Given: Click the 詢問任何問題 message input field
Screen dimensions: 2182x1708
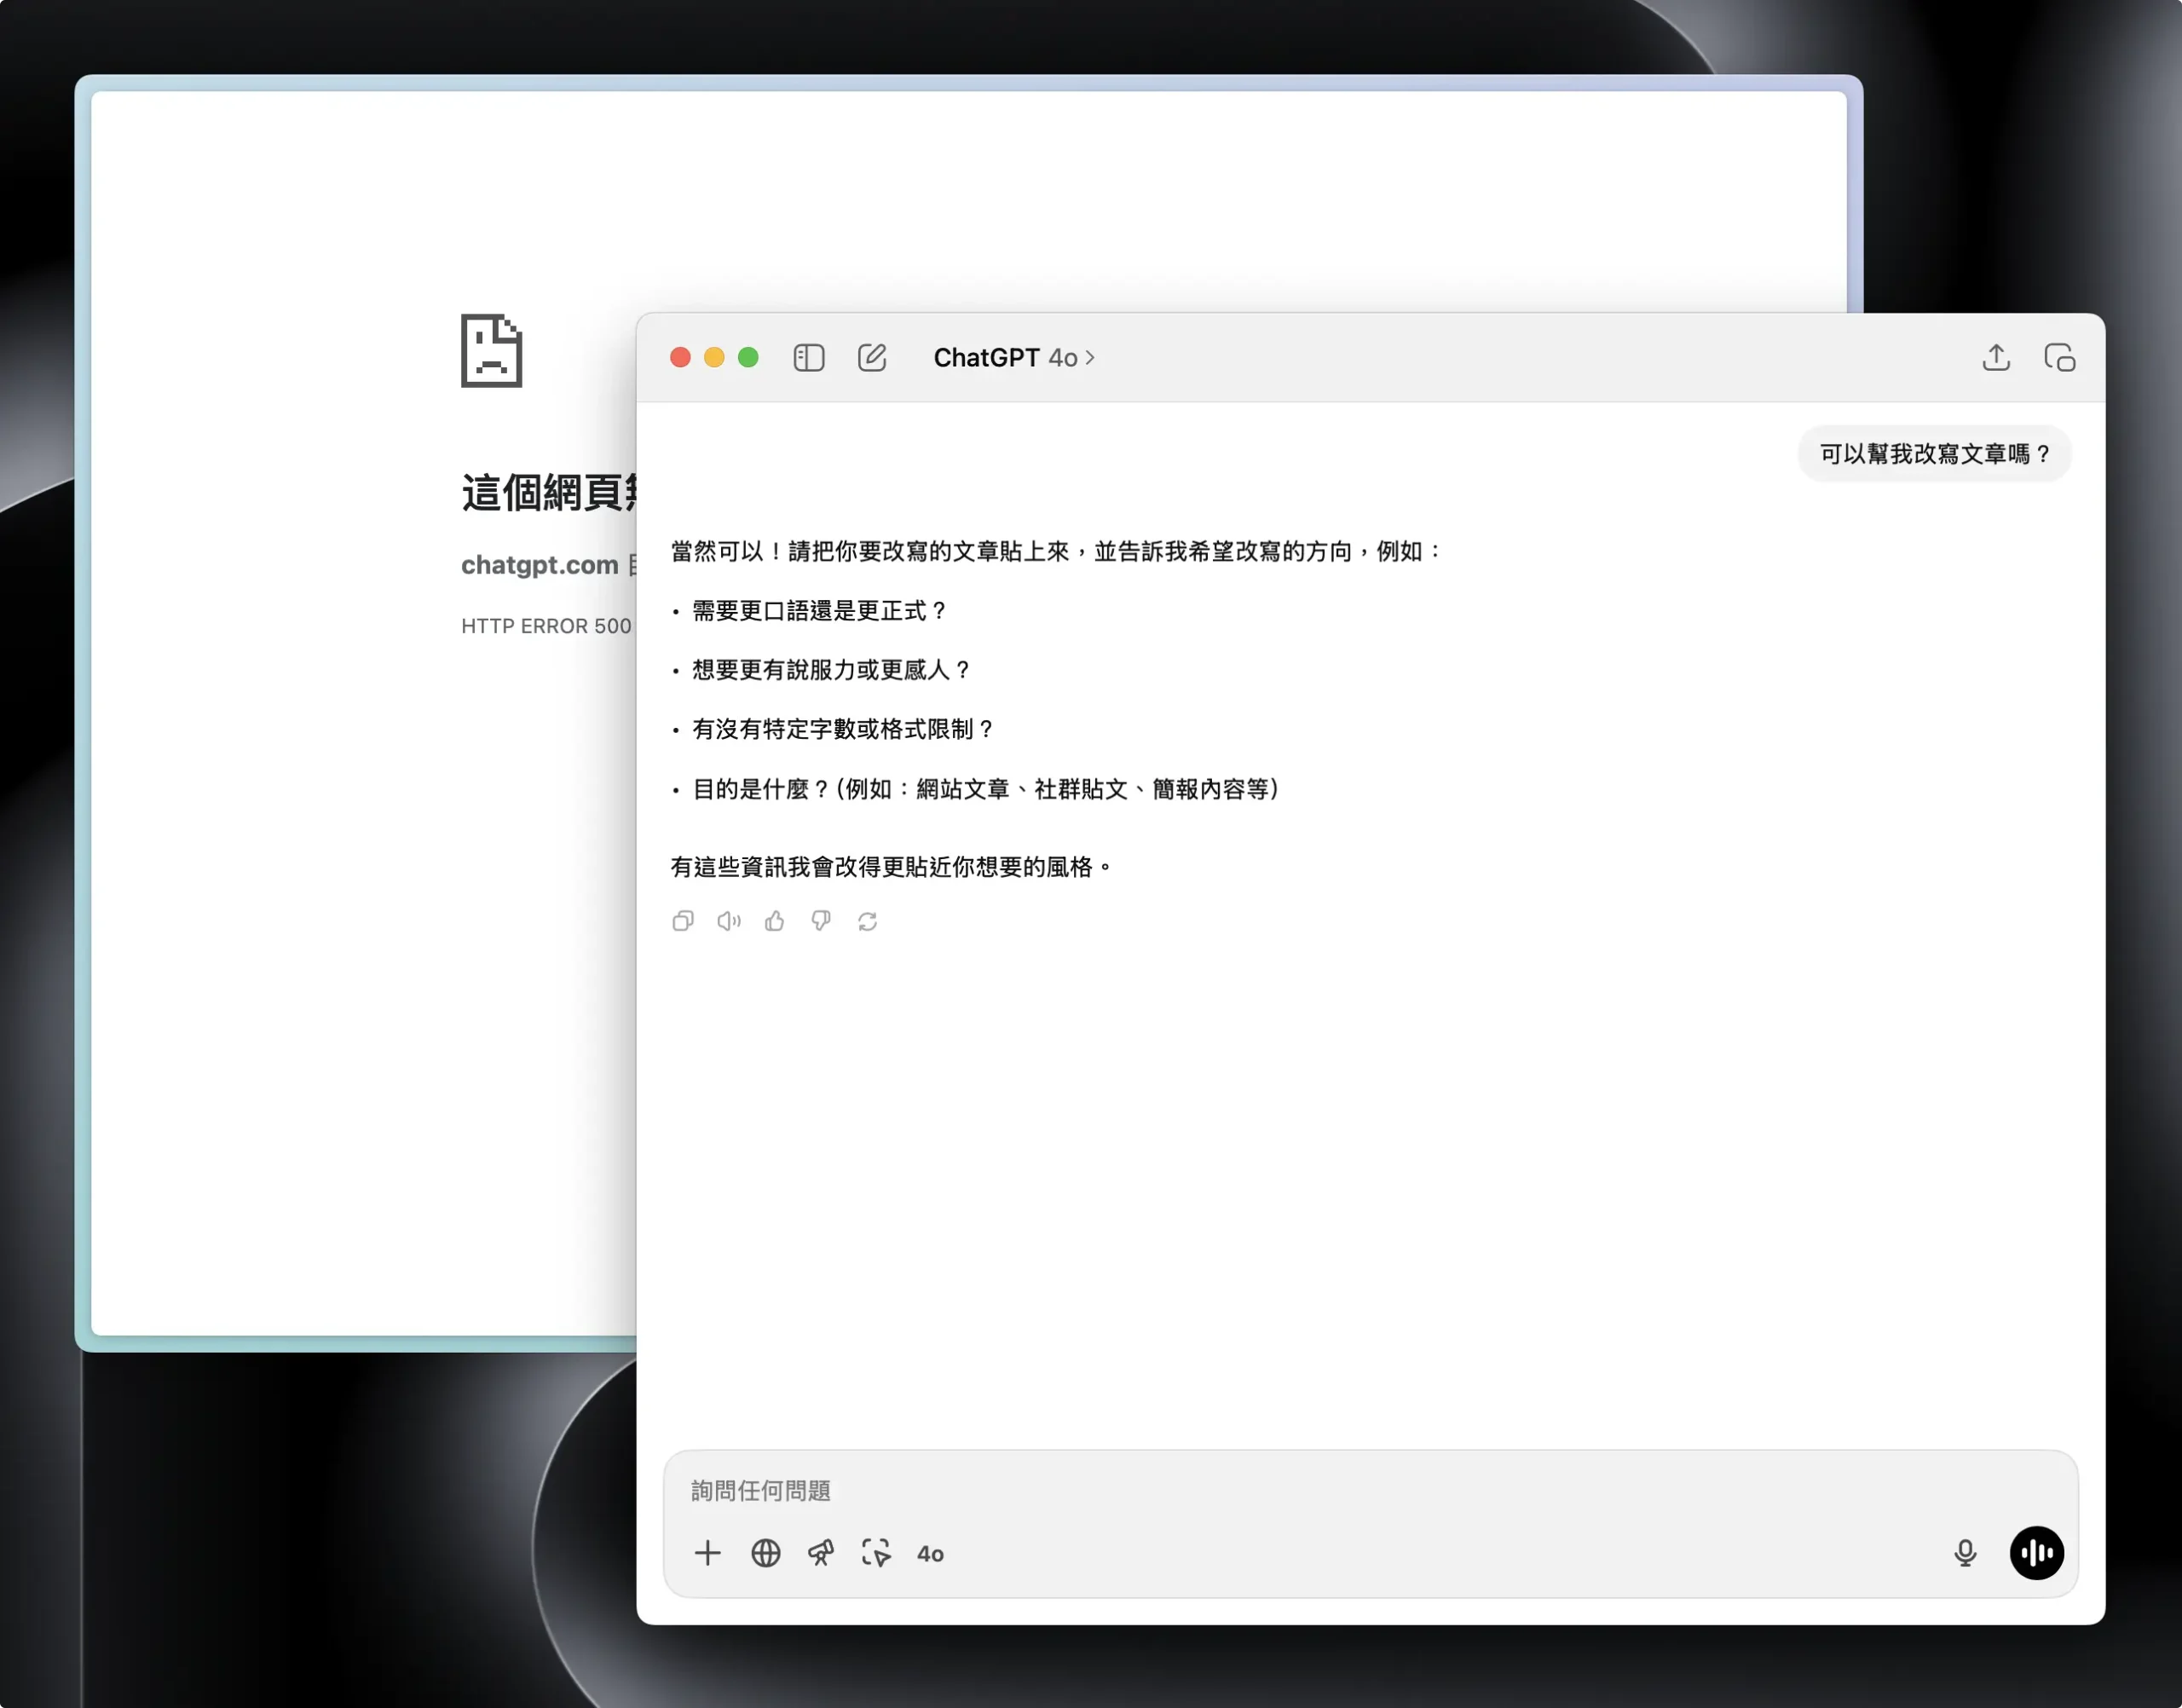Looking at the screenshot, I should (1370, 1491).
